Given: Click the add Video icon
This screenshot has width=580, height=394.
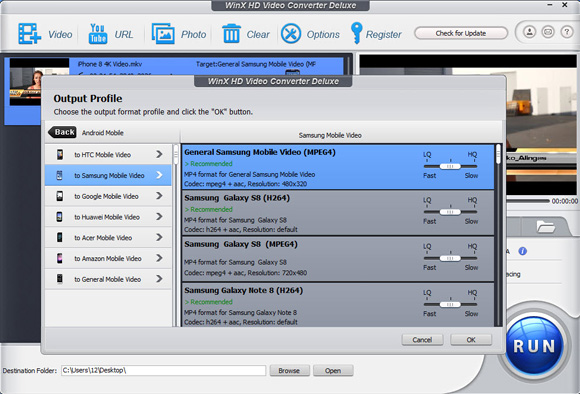Looking at the screenshot, I should 29,34.
